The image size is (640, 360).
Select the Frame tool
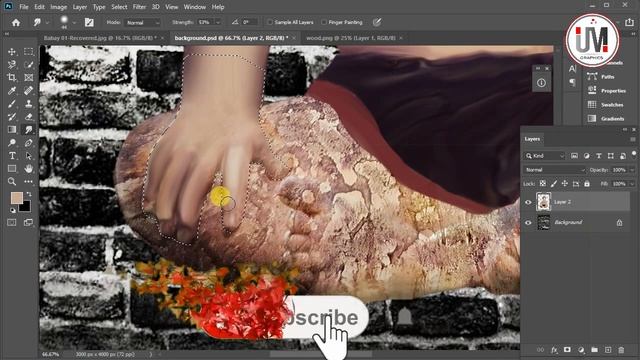(x=29, y=78)
